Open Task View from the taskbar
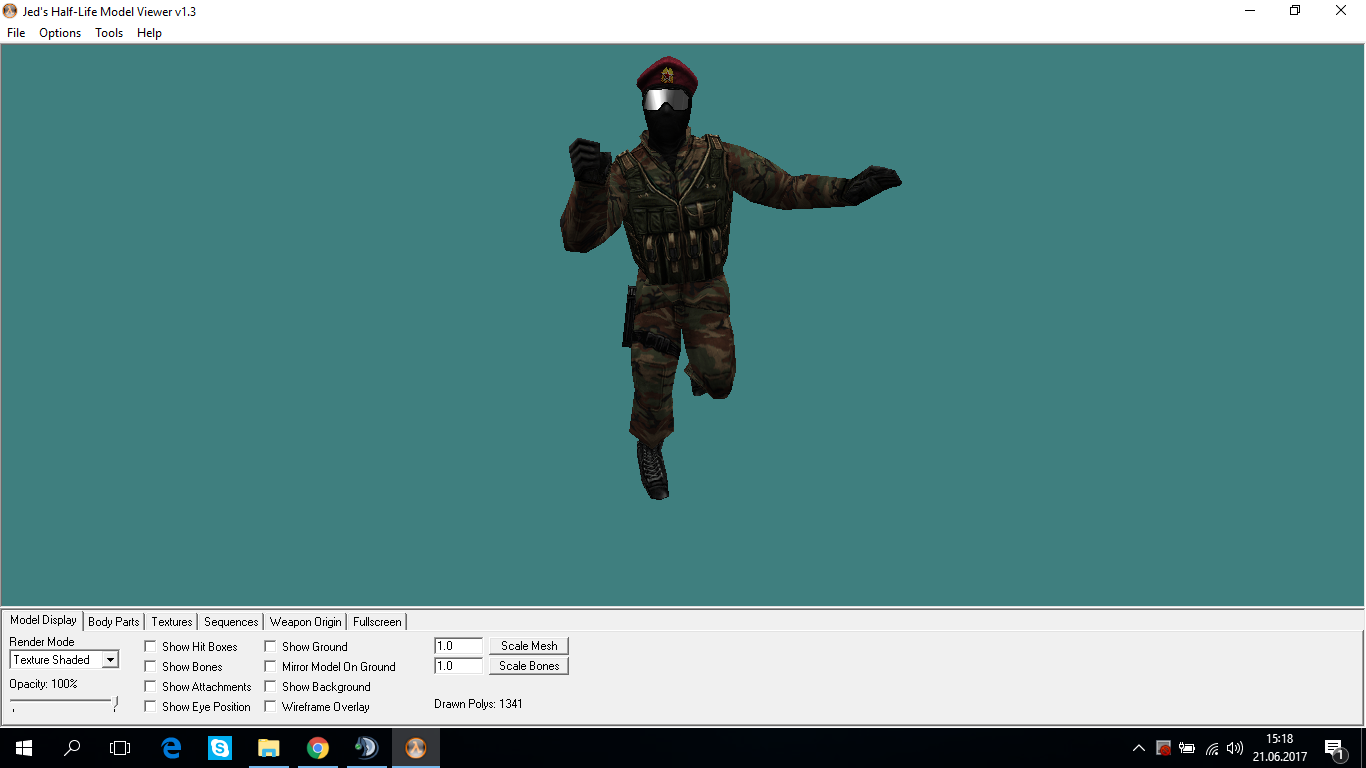Screen dimensions: 1366x768 [120, 748]
